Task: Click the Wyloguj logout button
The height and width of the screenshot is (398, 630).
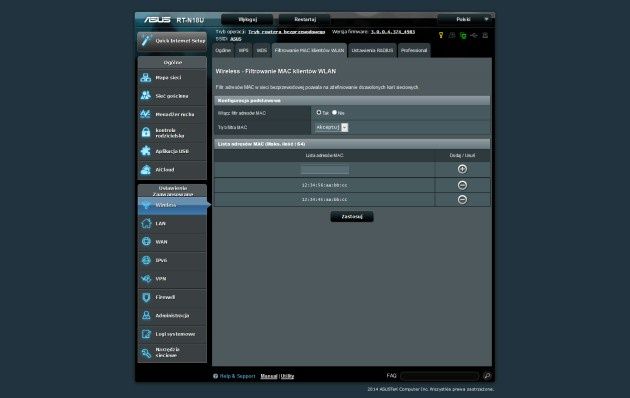Action: click(247, 19)
